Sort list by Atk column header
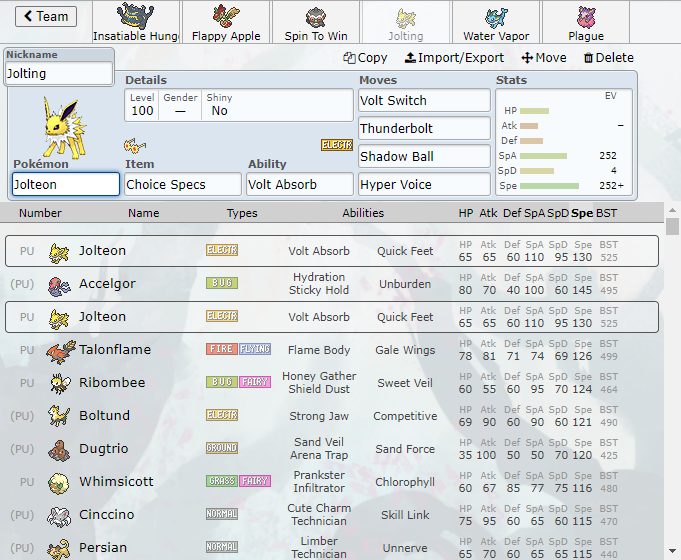This screenshot has height=560, width=681. pyautogui.click(x=488, y=213)
